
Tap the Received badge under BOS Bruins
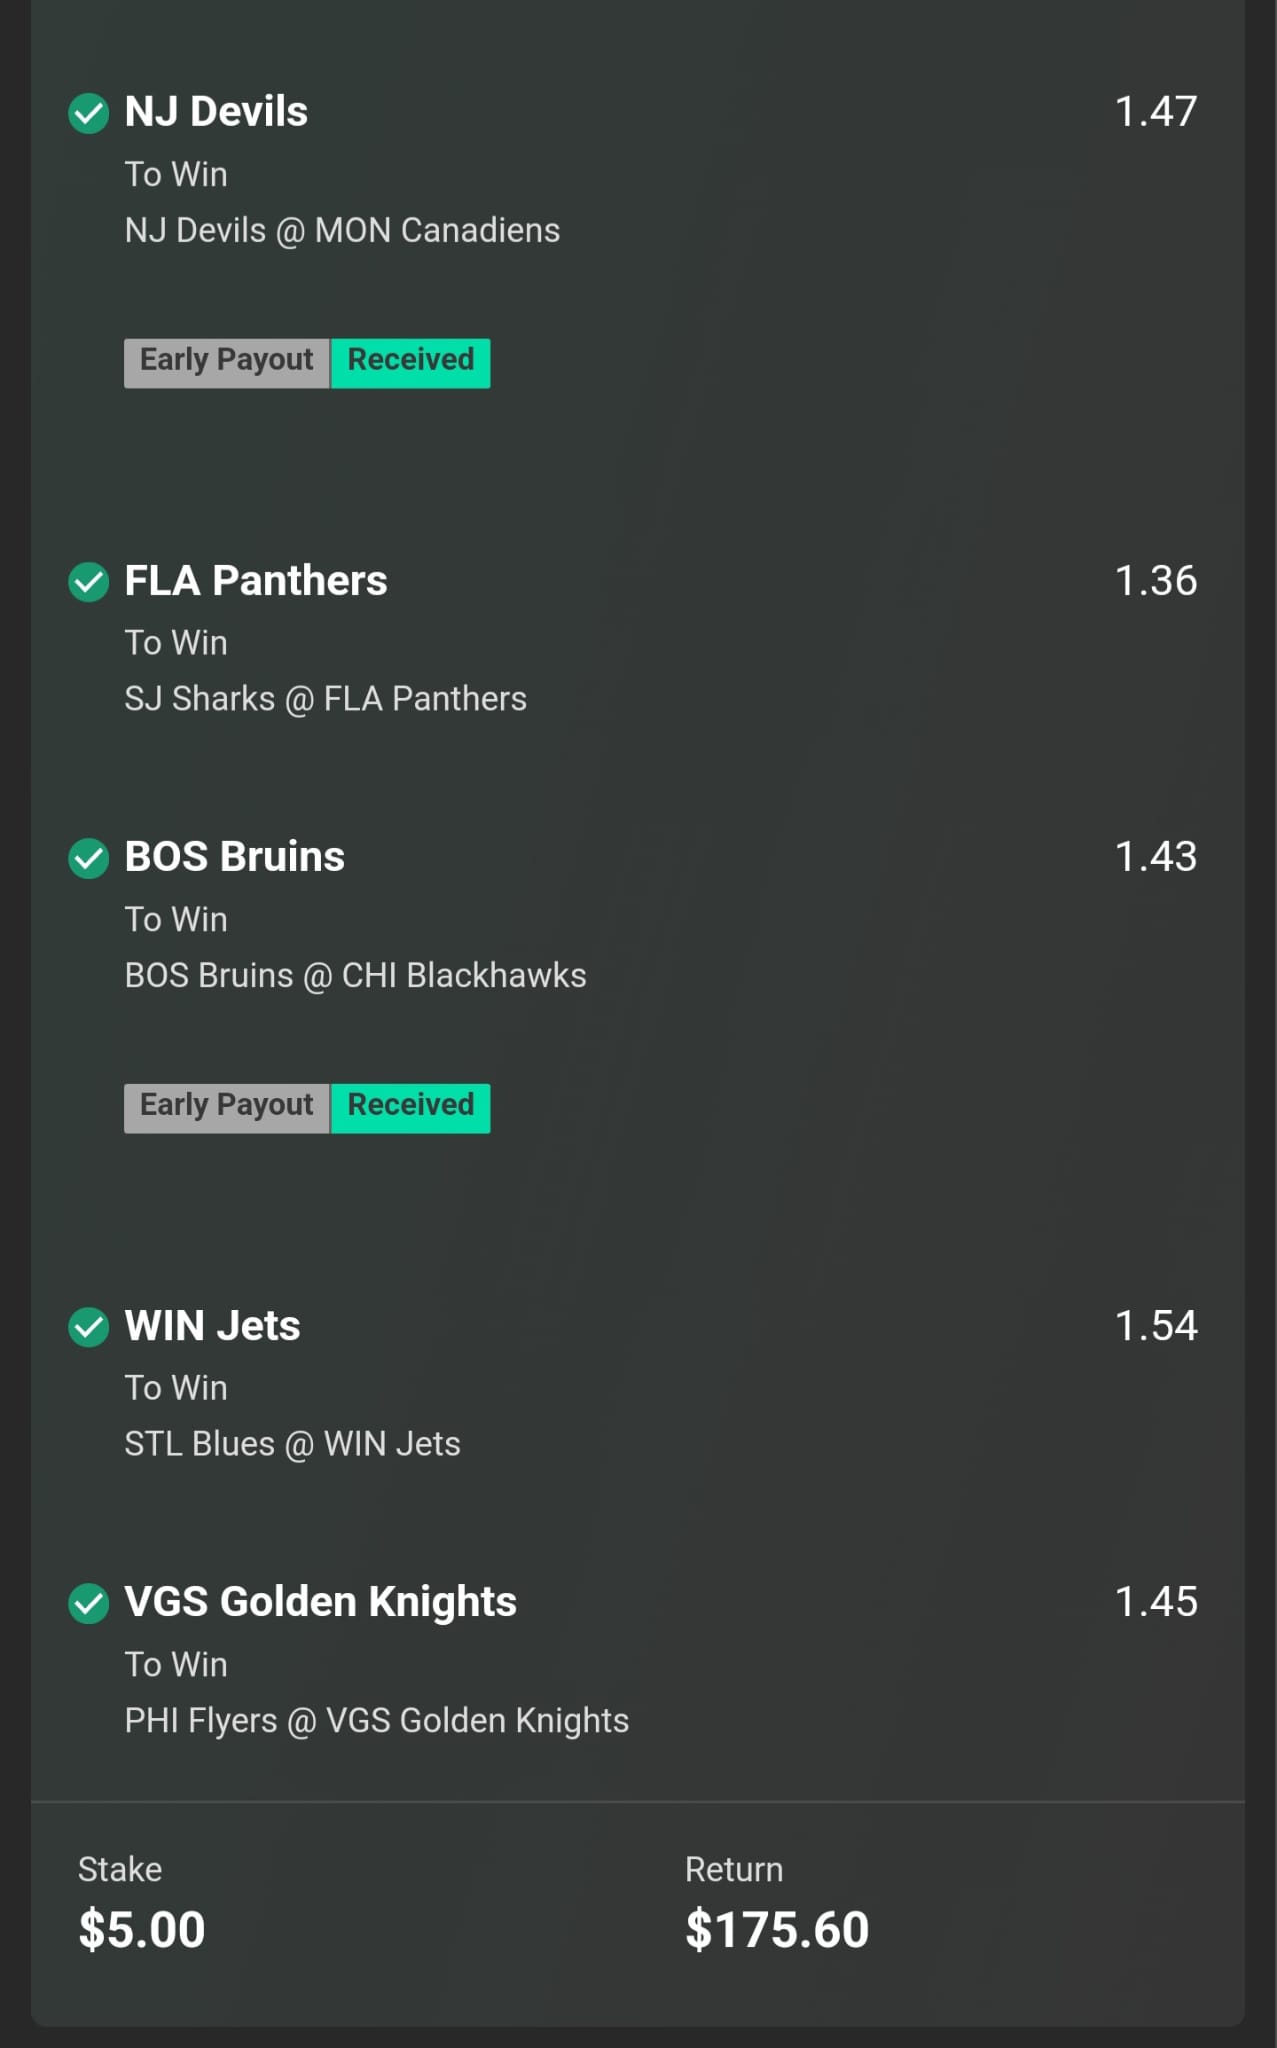(410, 1108)
